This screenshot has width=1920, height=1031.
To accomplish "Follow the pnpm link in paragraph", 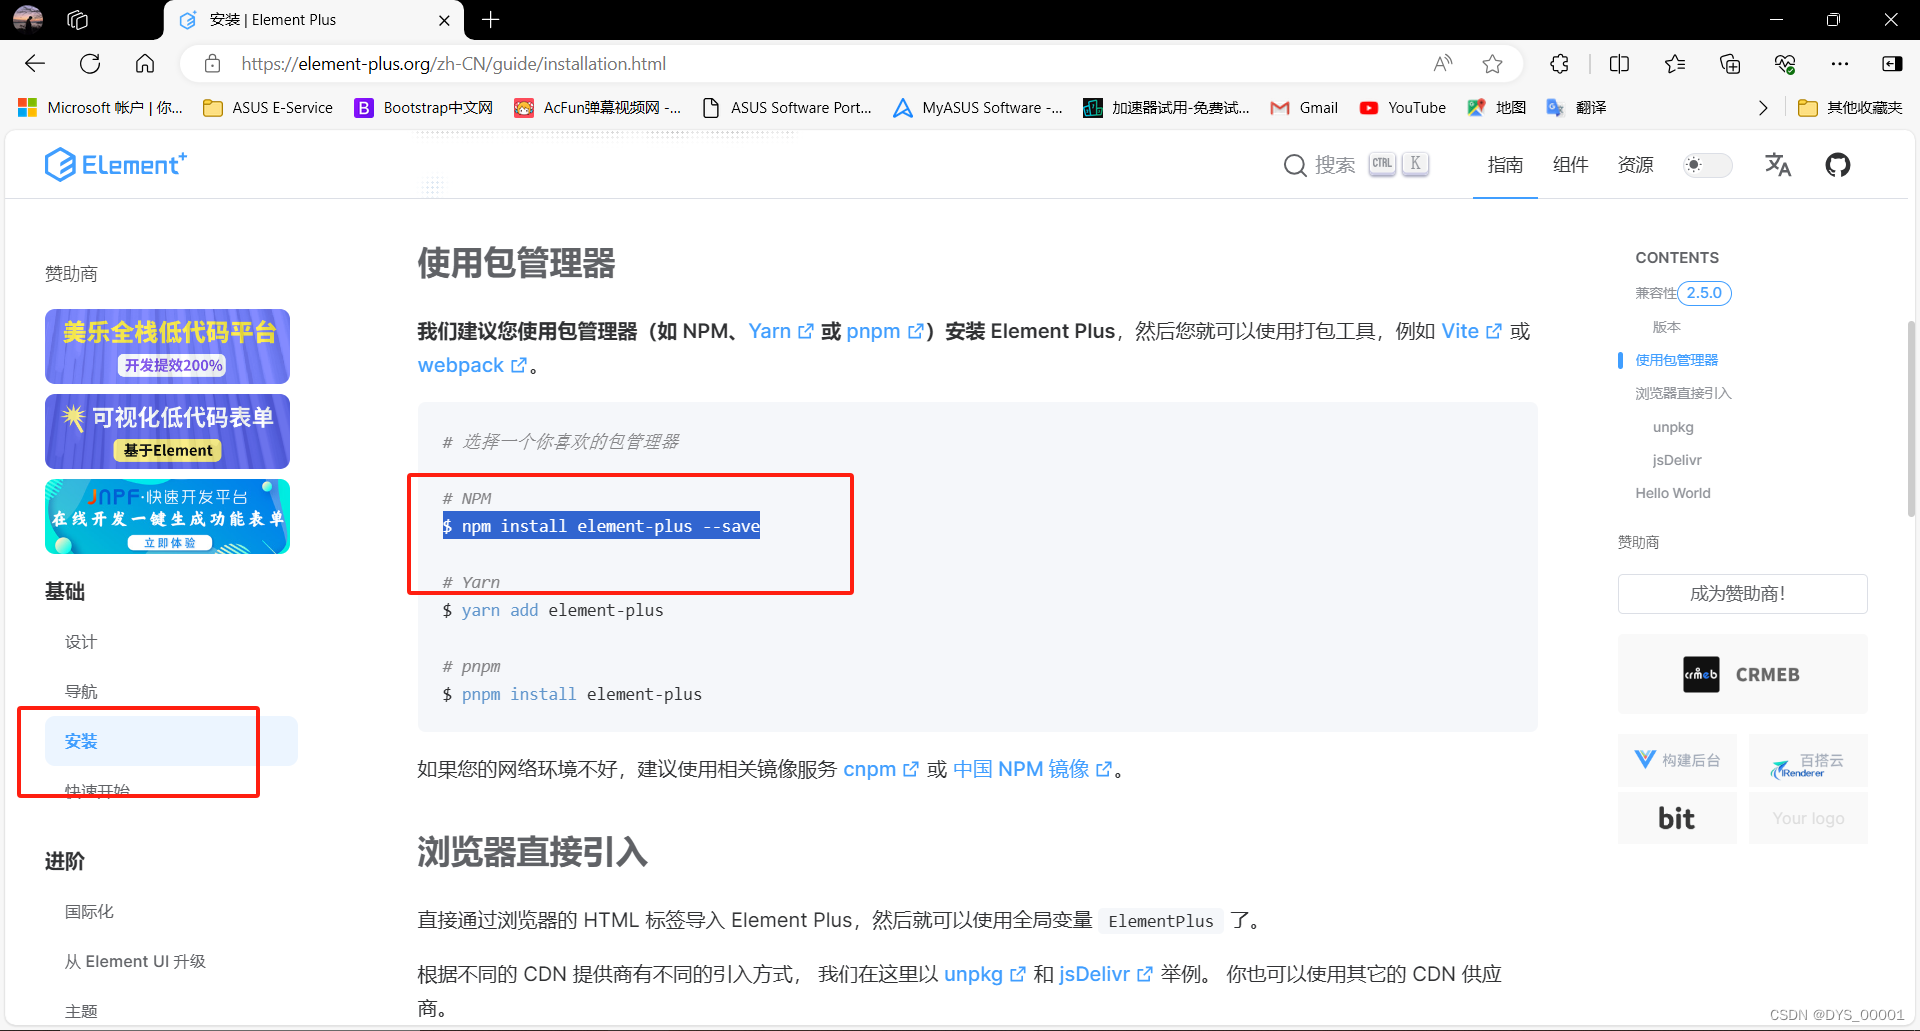I will 885,331.
